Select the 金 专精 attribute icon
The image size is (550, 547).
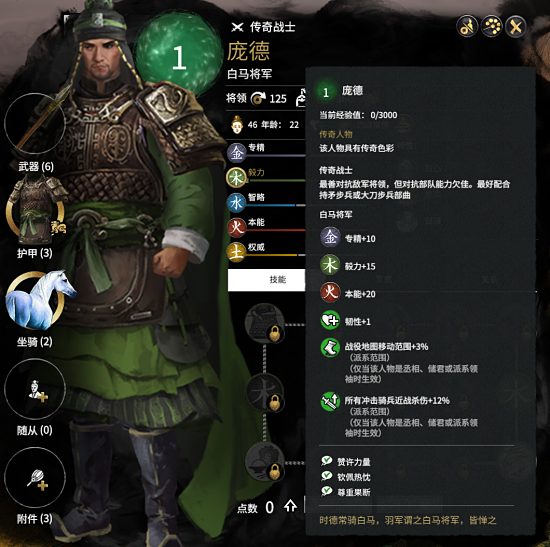[236, 153]
